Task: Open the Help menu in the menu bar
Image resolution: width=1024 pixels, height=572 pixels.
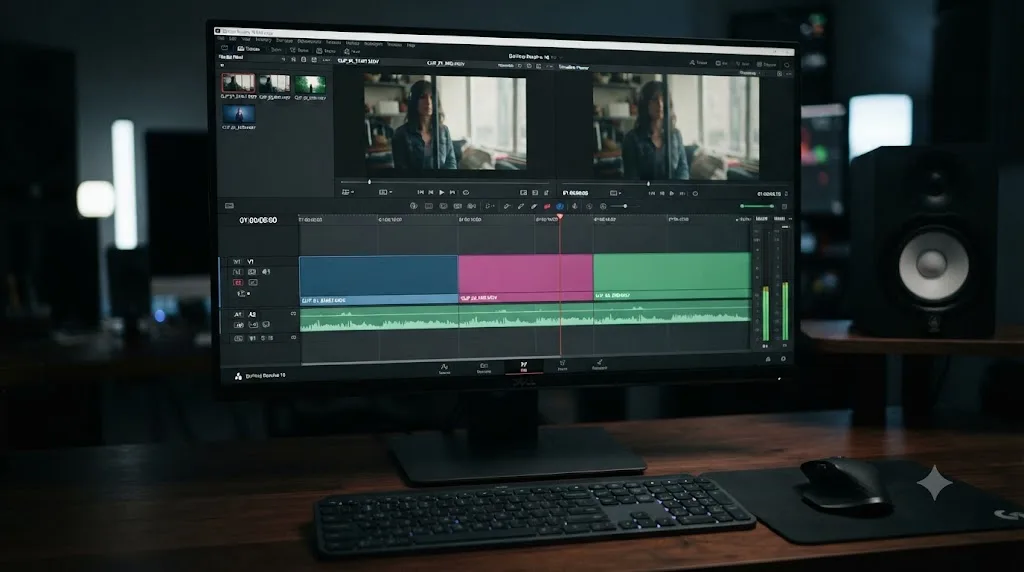Action: [x=411, y=45]
